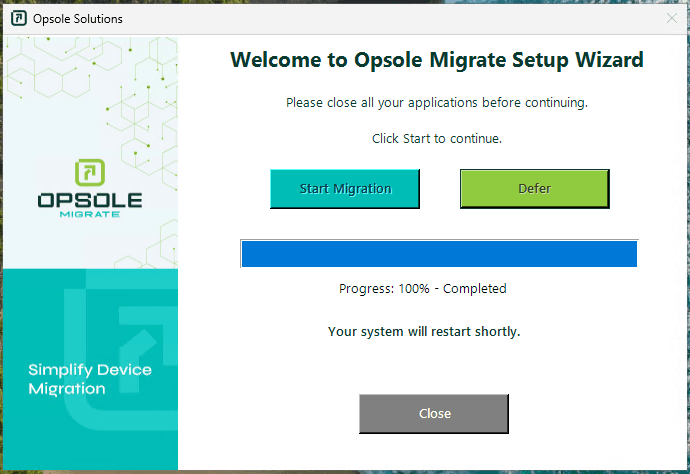Click the 'Welcome to Opsole Migrate Setup Wizard' heading
The height and width of the screenshot is (474, 690).
pyautogui.click(x=437, y=60)
